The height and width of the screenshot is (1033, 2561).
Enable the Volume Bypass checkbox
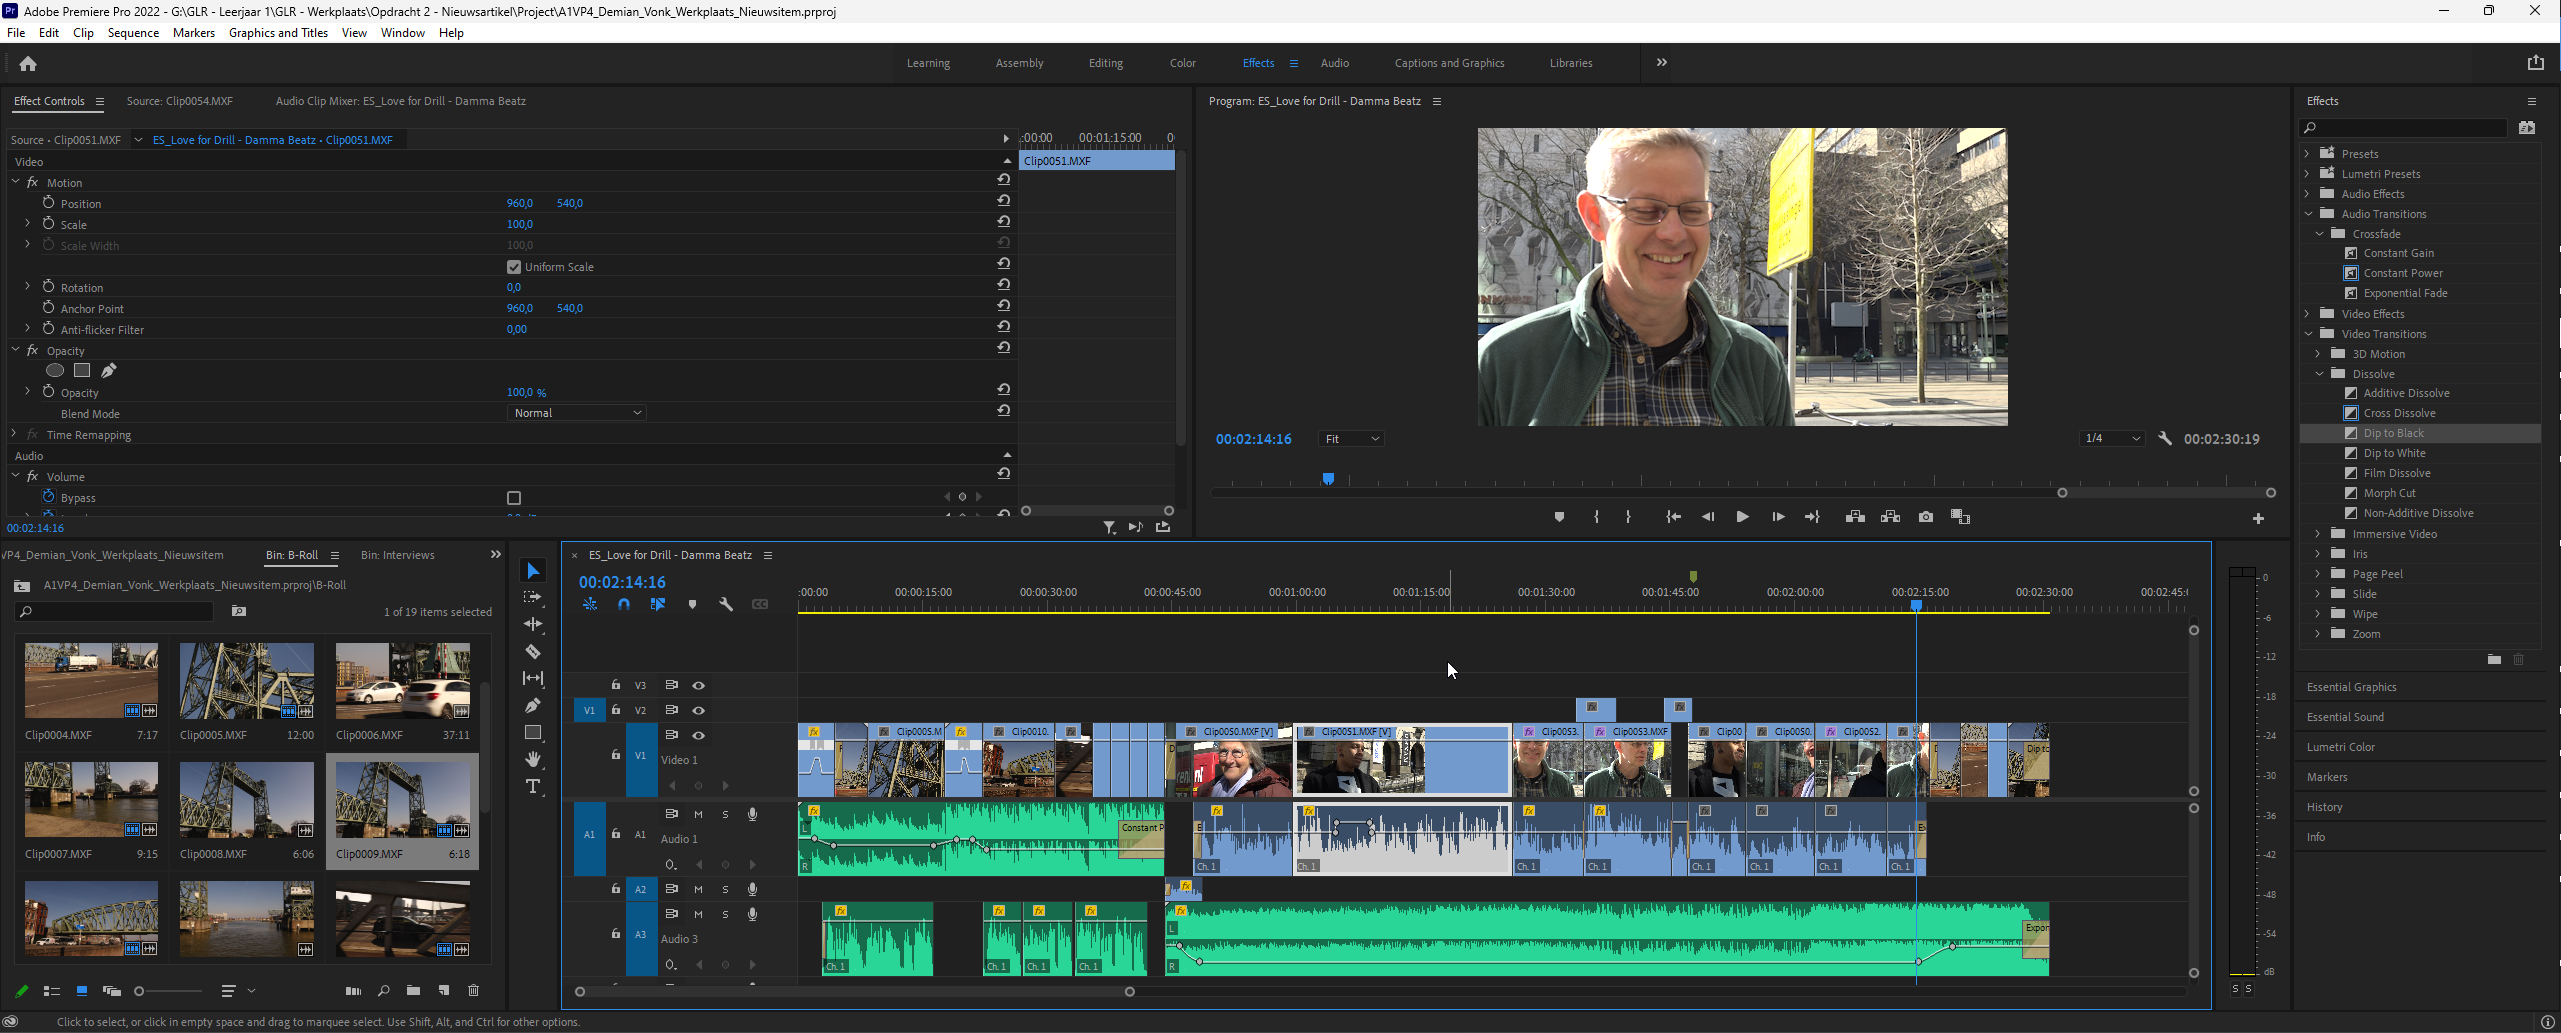(x=514, y=498)
